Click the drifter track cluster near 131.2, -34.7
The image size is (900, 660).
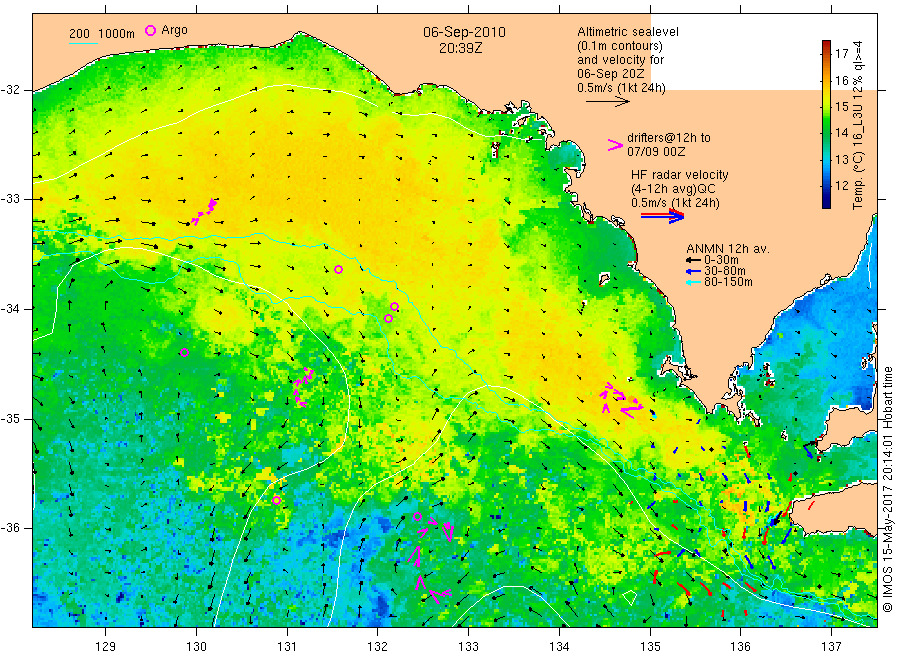click(x=302, y=387)
